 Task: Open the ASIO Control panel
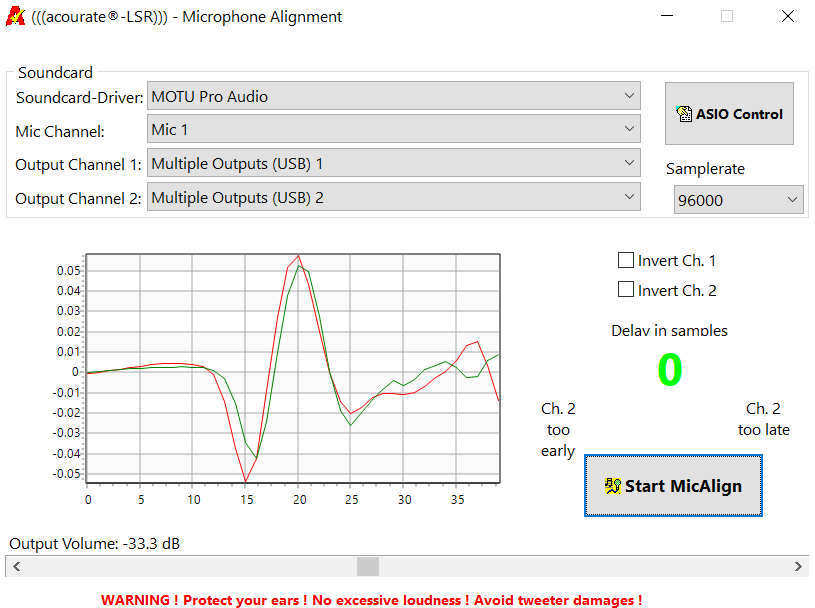point(729,113)
